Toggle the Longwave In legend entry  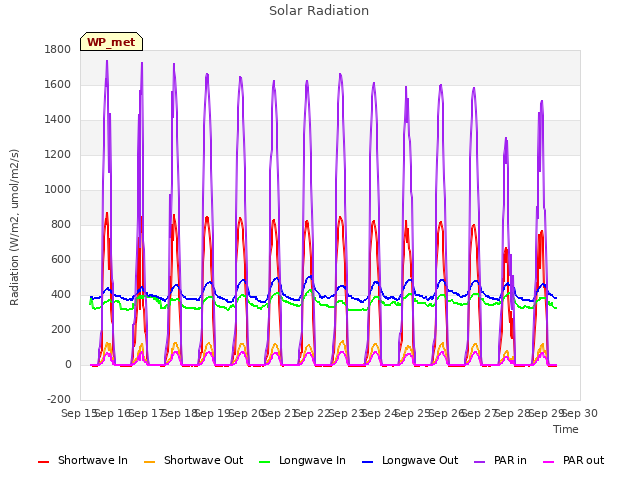(302, 460)
